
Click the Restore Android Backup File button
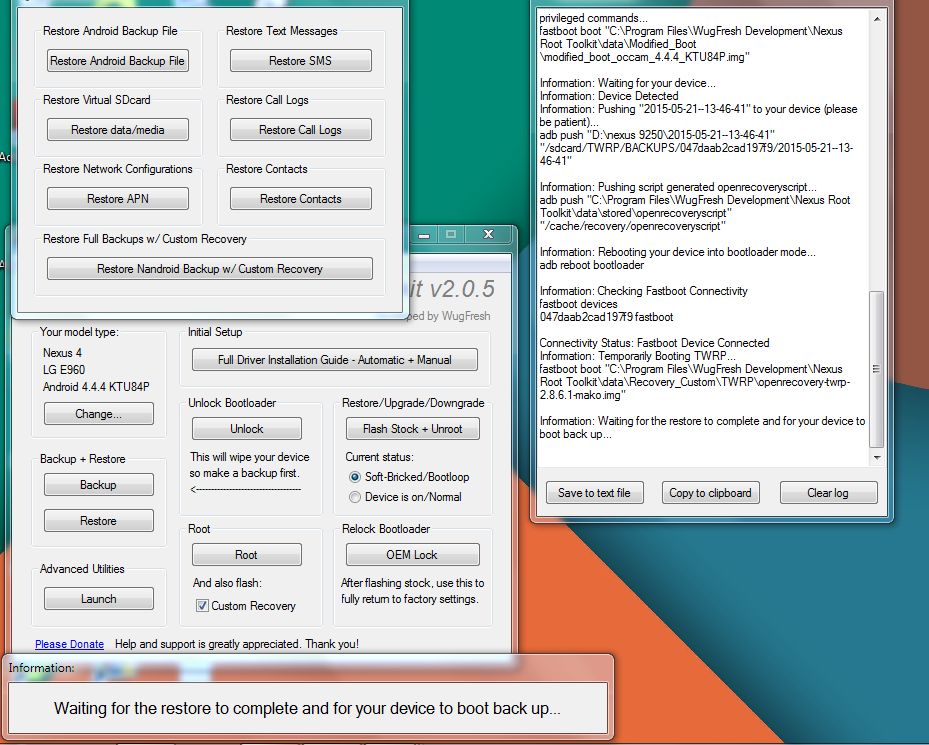coord(117,60)
